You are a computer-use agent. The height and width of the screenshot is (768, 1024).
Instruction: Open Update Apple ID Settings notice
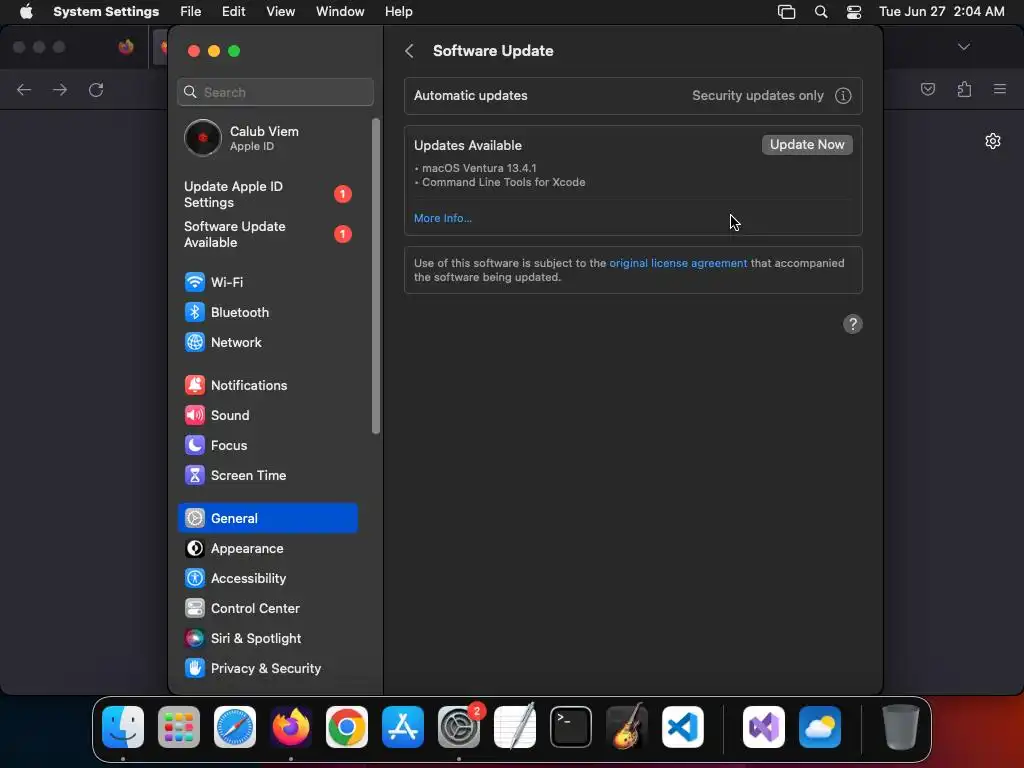pos(268,195)
